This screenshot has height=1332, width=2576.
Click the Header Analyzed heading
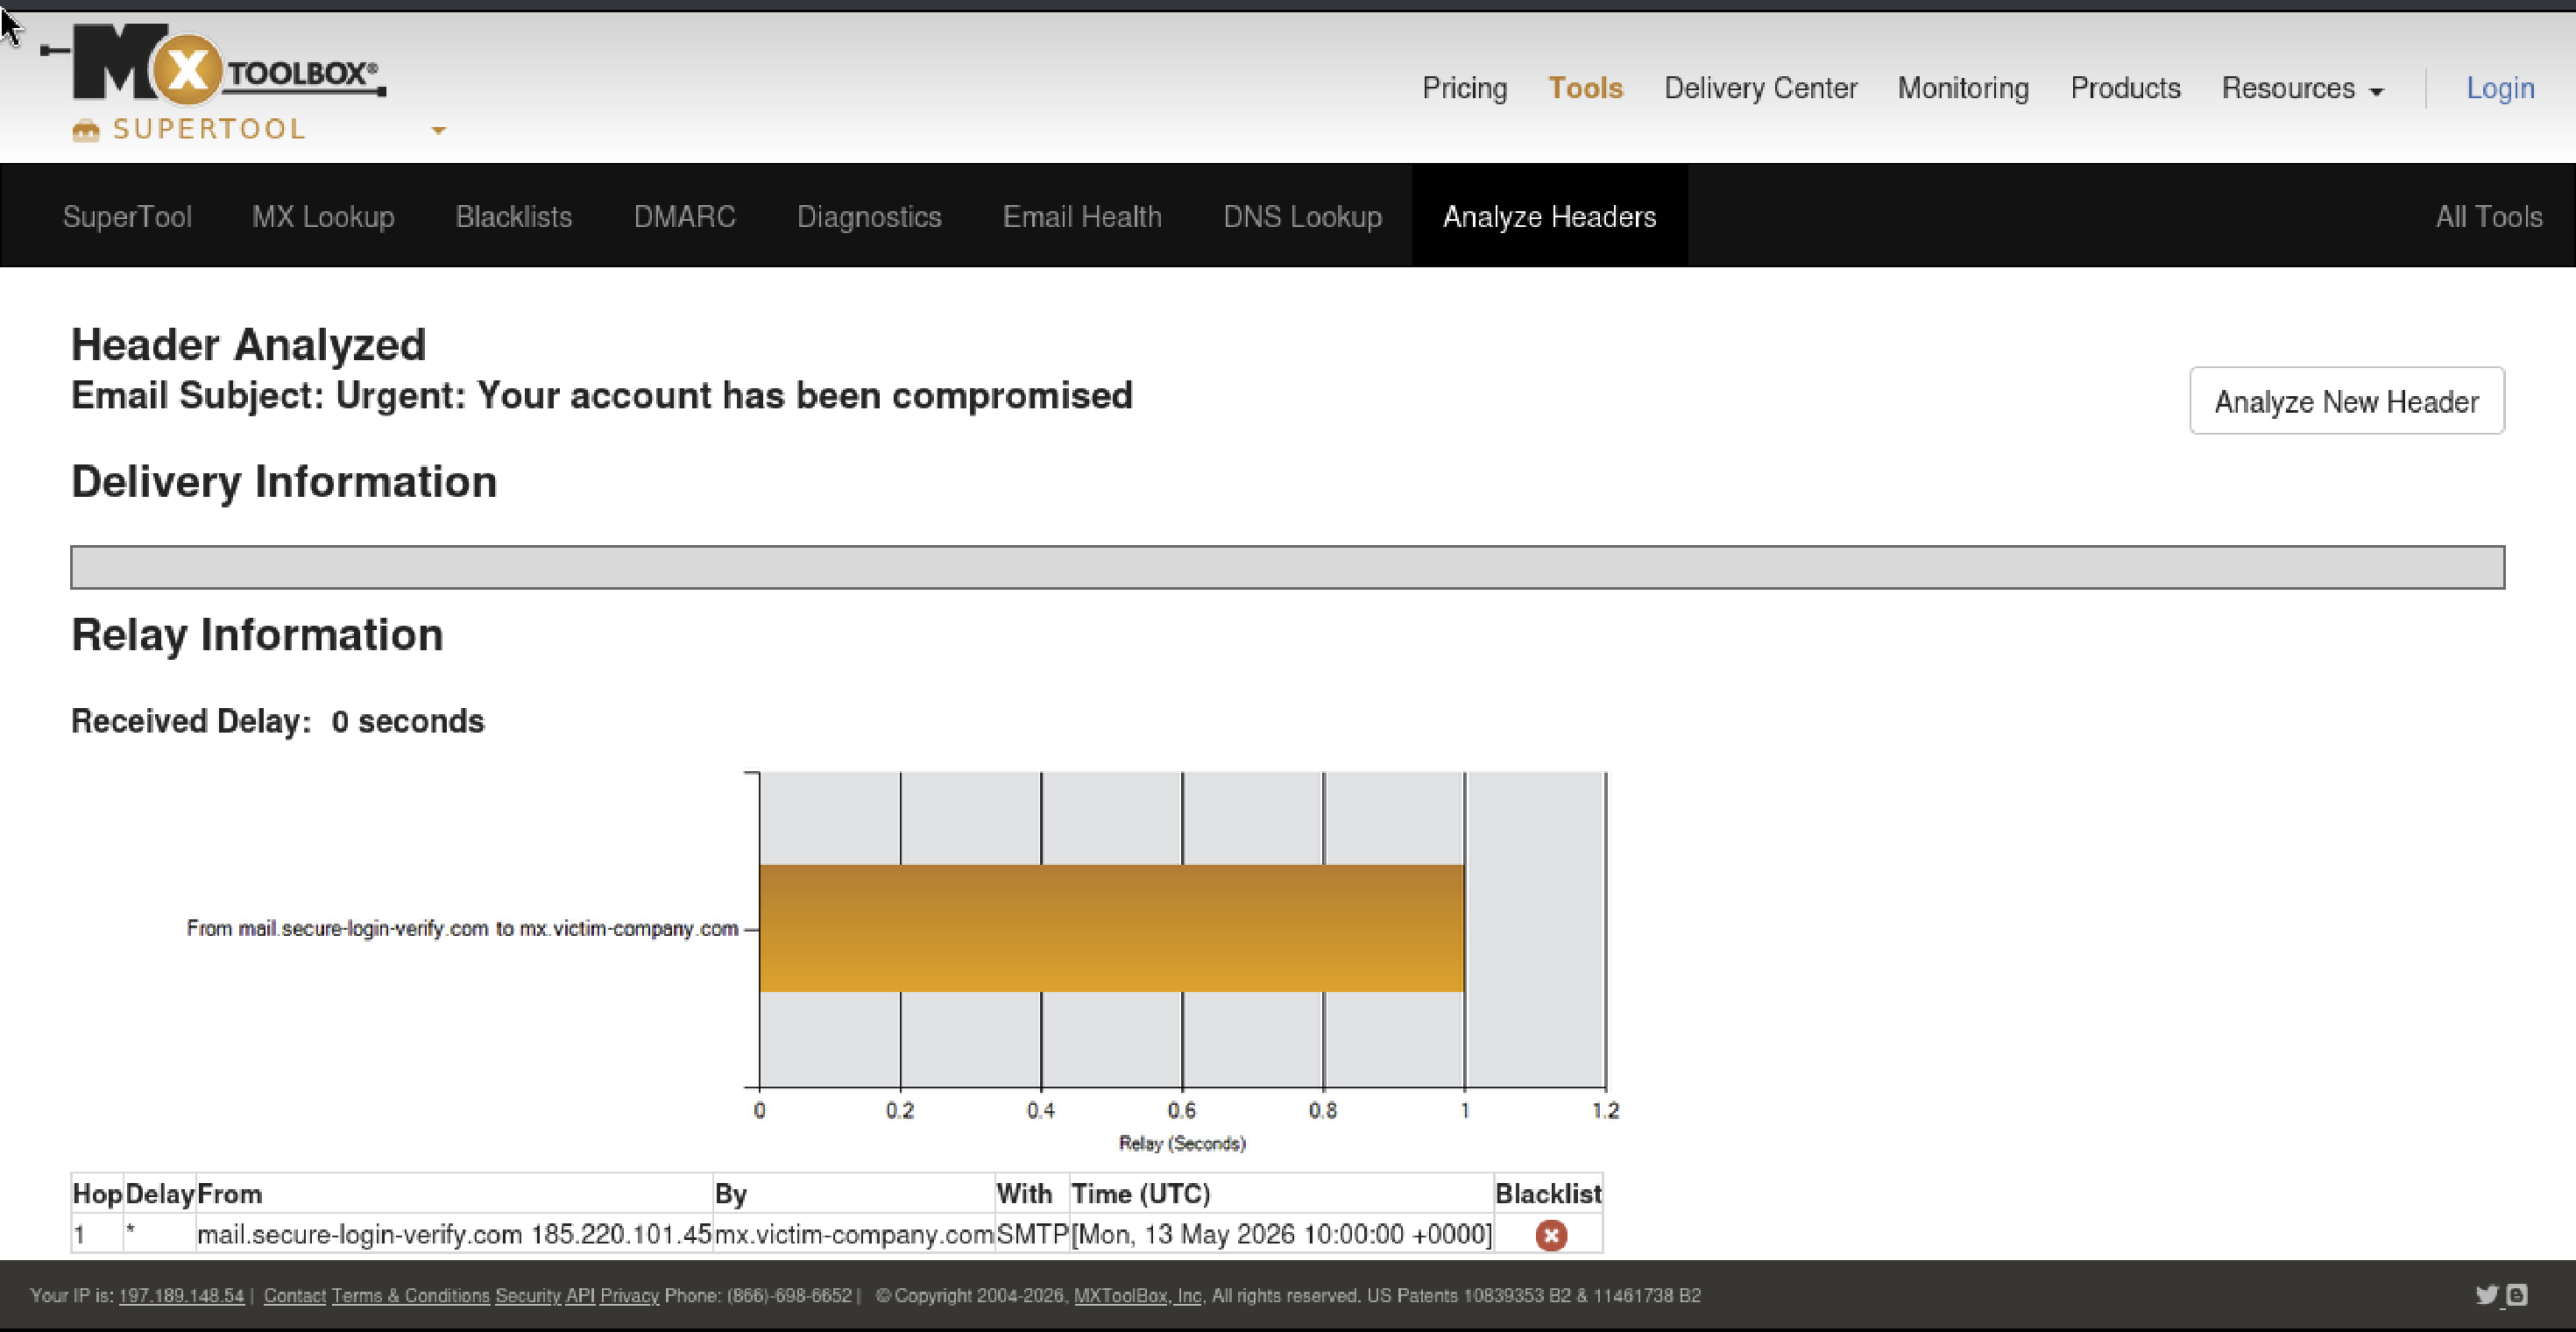point(248,345)
